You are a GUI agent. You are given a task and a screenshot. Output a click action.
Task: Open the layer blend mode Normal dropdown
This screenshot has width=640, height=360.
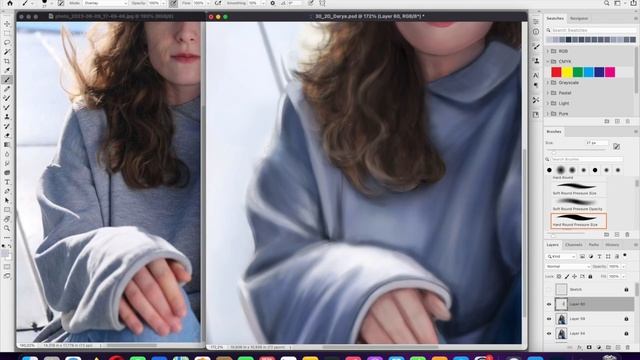pos(568,266)
